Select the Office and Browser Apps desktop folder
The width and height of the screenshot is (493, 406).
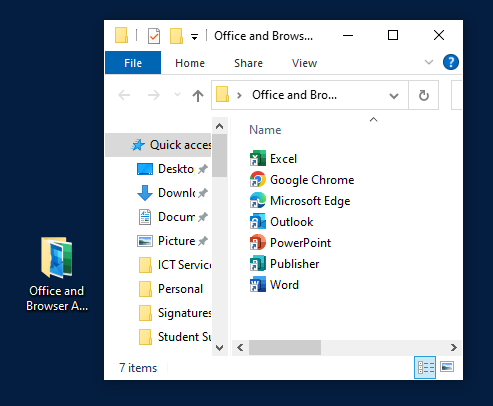click(57, 274)
